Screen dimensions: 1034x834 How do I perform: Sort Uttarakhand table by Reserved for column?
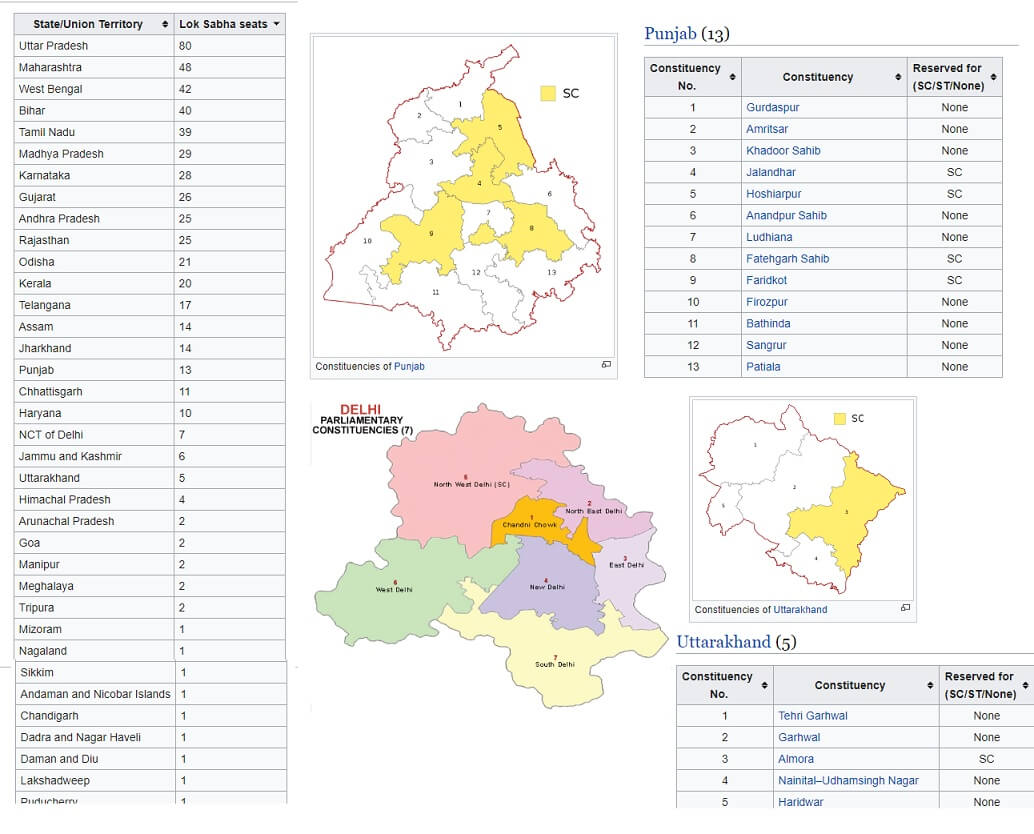tap(1024, 685)
